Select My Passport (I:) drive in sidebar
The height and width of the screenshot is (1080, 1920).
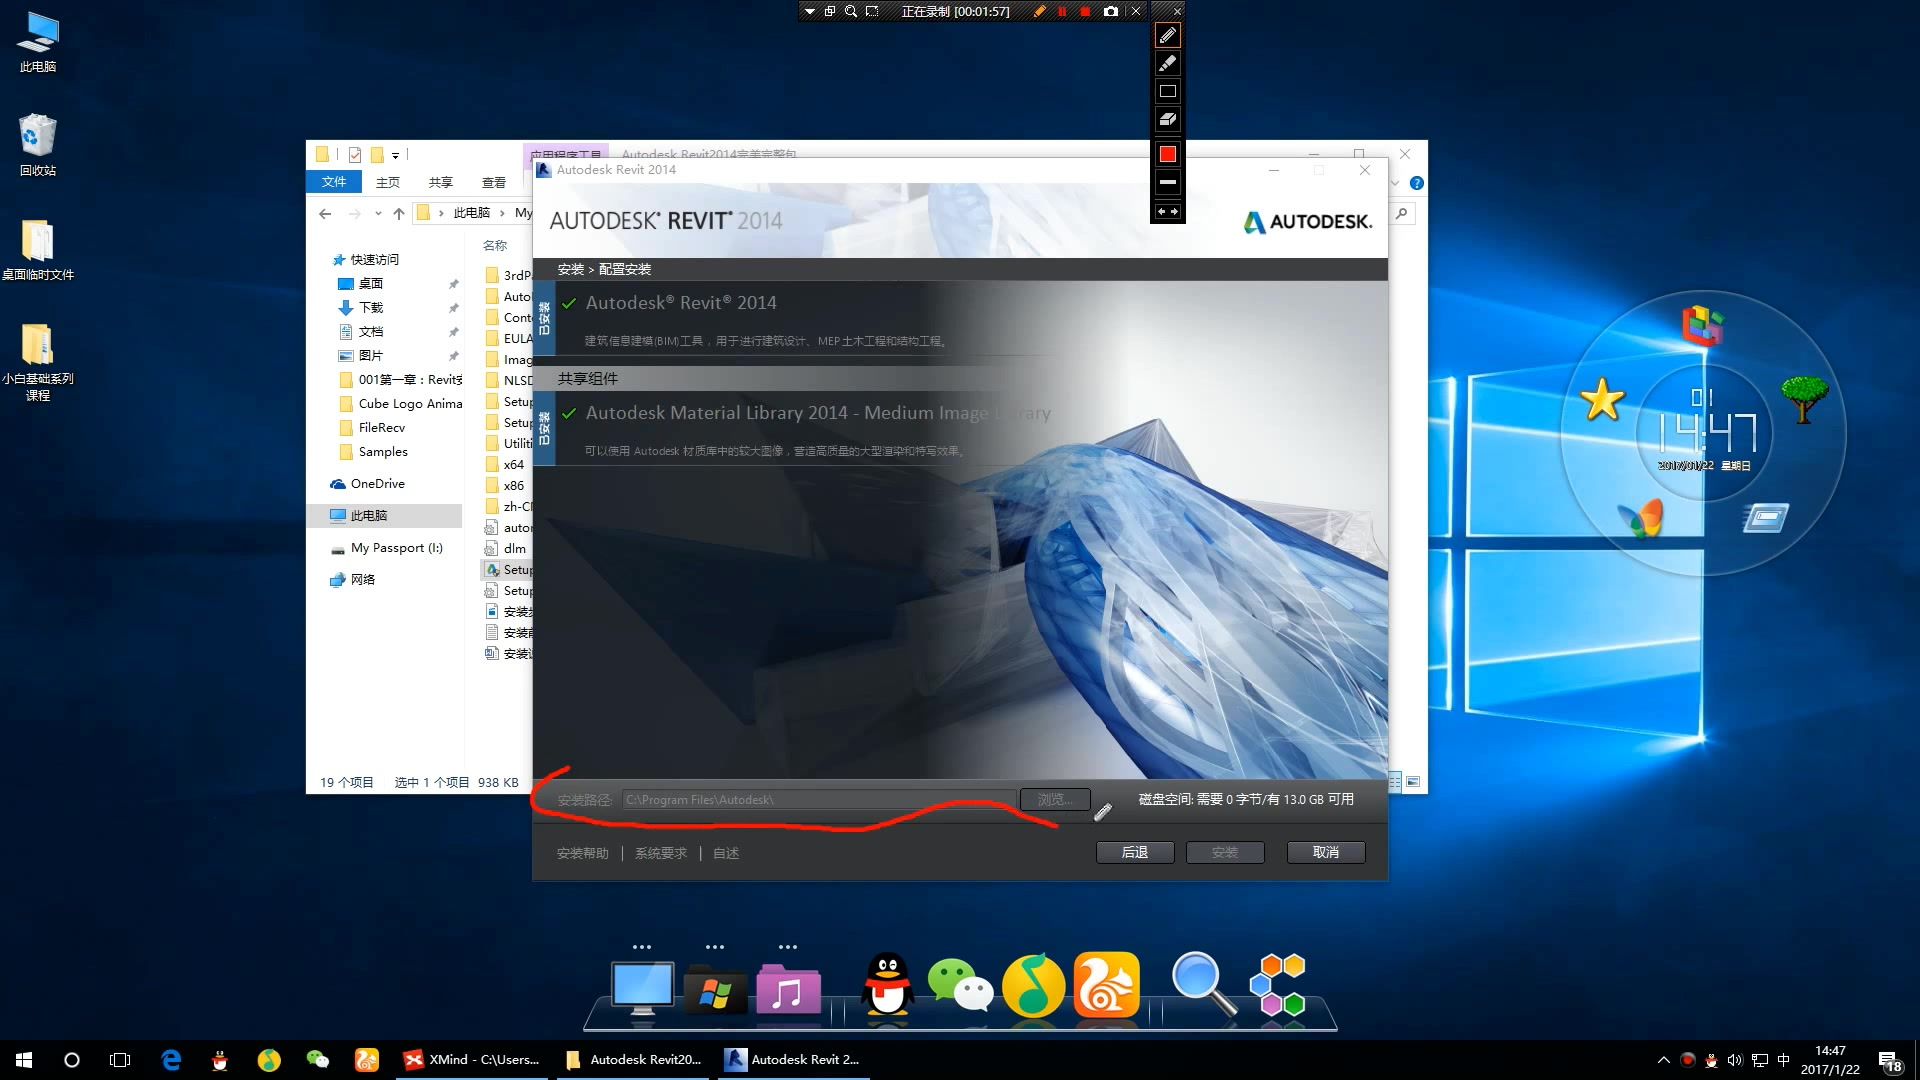pos(396,548)
